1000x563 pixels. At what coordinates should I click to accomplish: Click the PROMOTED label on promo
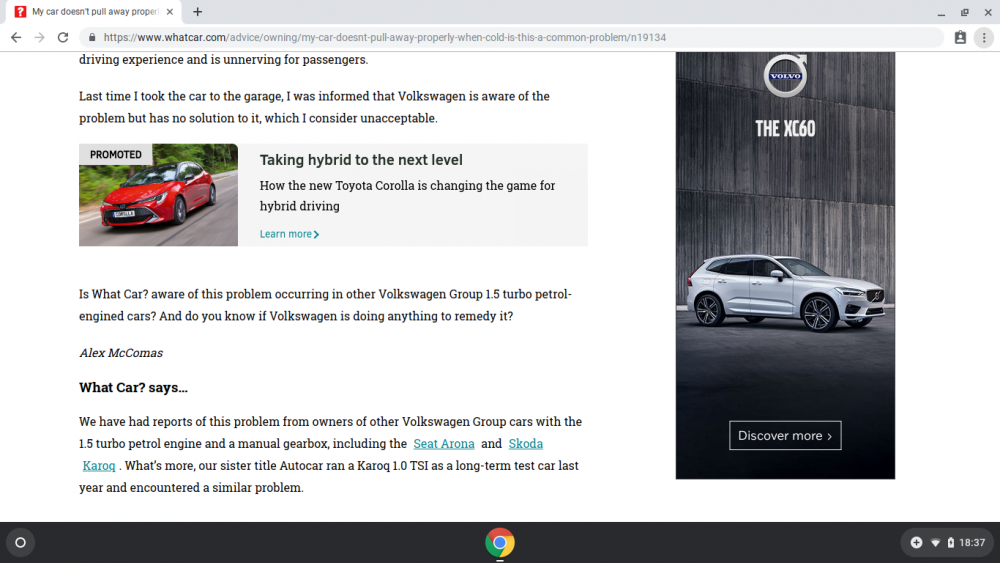coord(115,154)
